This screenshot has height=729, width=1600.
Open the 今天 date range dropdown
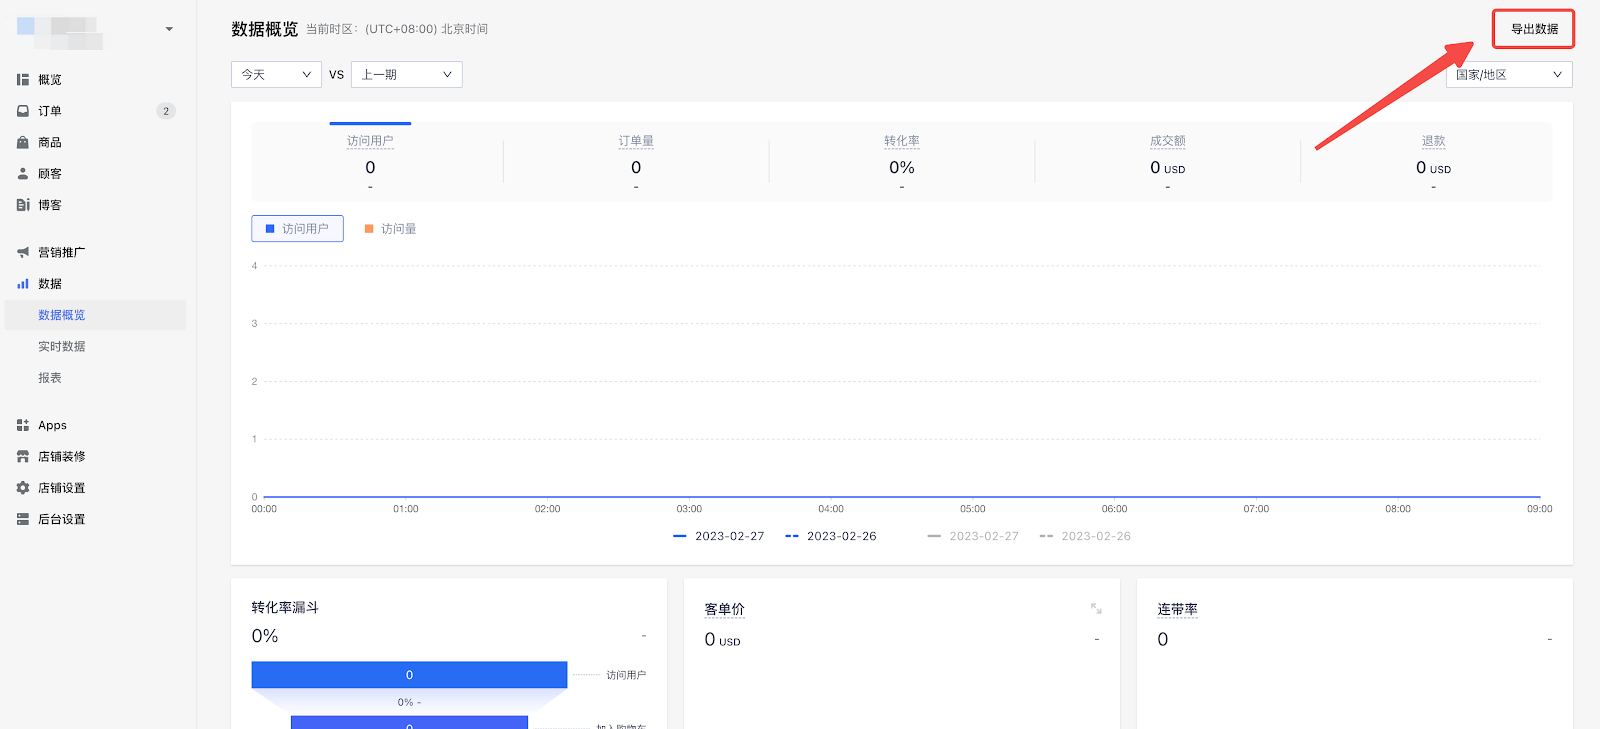[276, 74]
